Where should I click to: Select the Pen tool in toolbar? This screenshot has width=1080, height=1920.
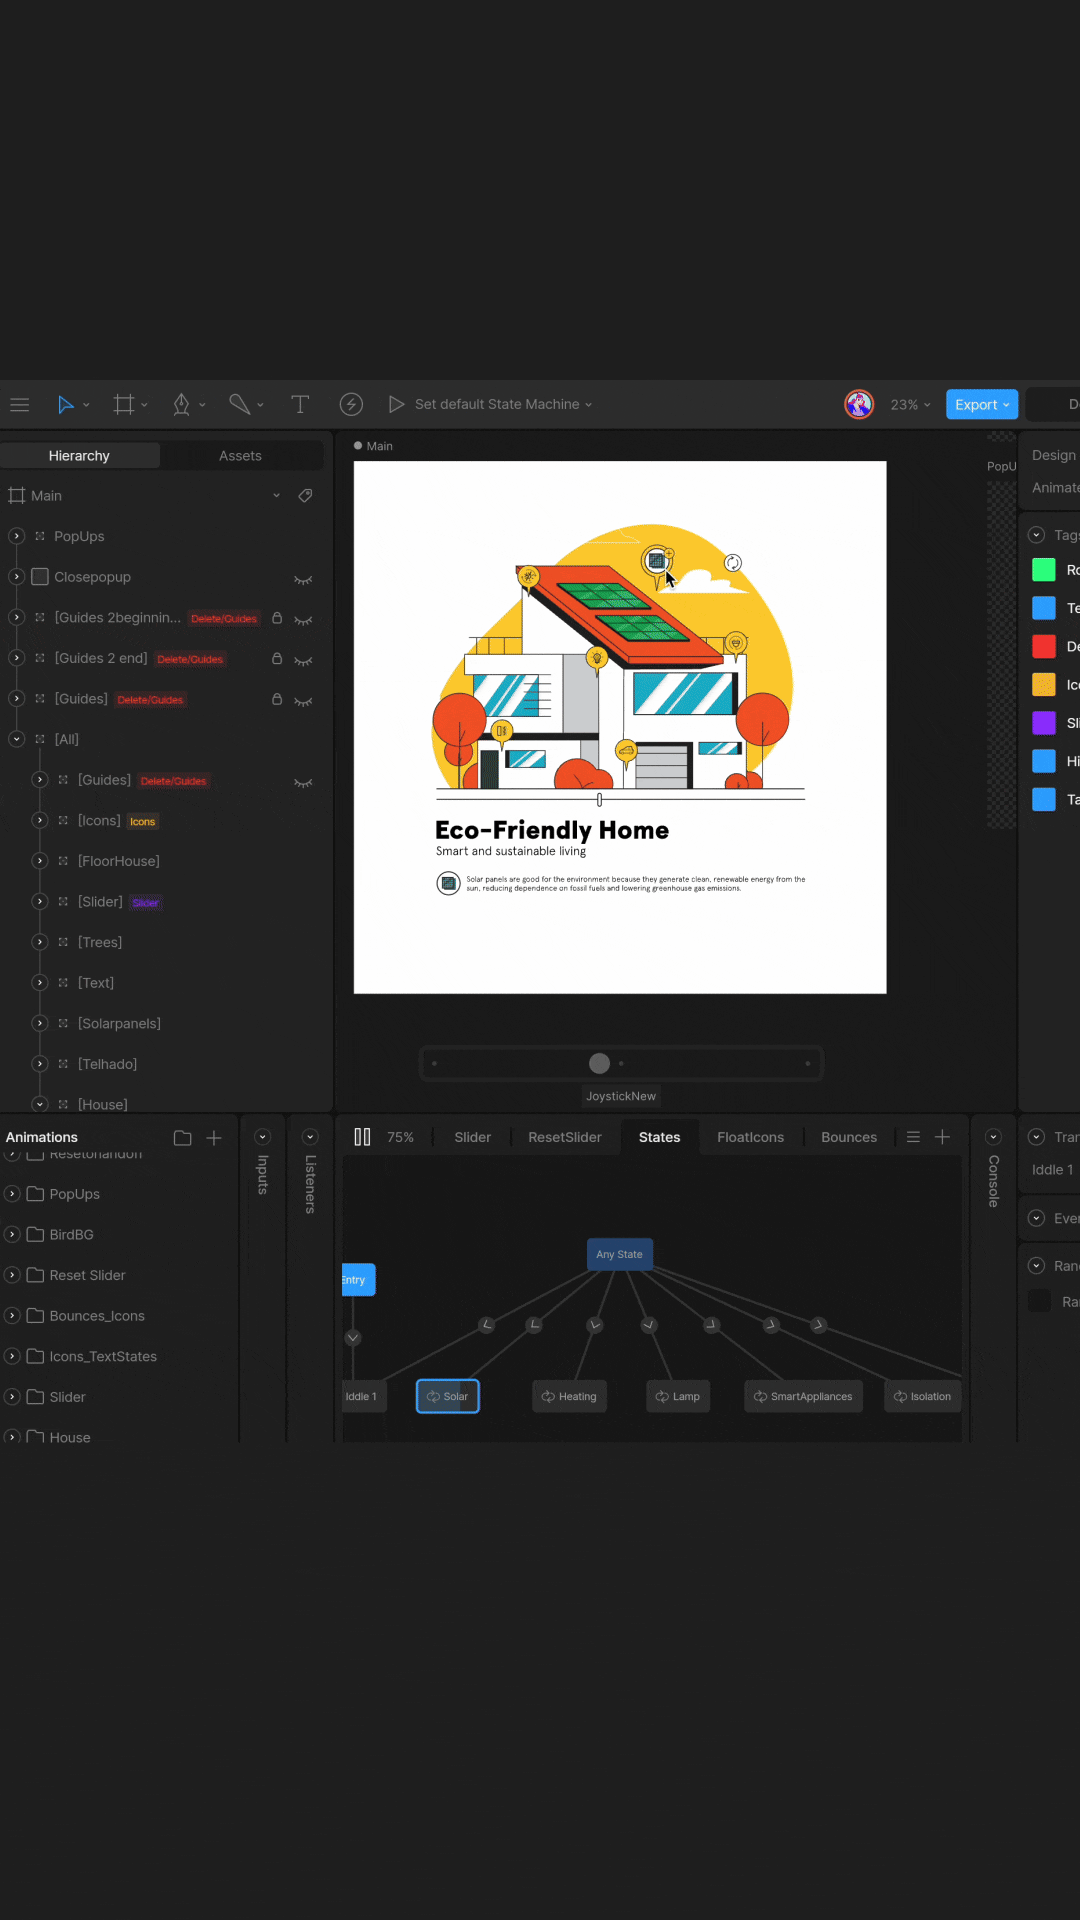[x=181, y=404]
